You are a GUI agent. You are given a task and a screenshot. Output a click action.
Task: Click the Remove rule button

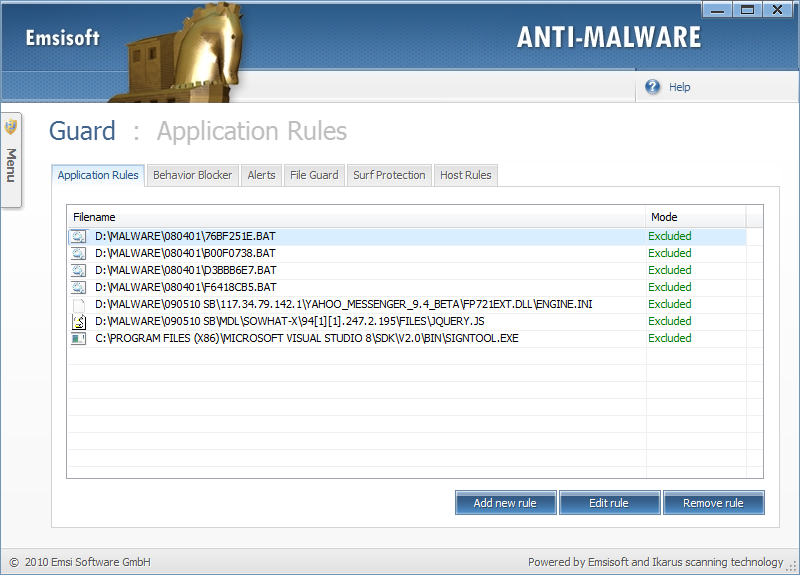[713, 503]
